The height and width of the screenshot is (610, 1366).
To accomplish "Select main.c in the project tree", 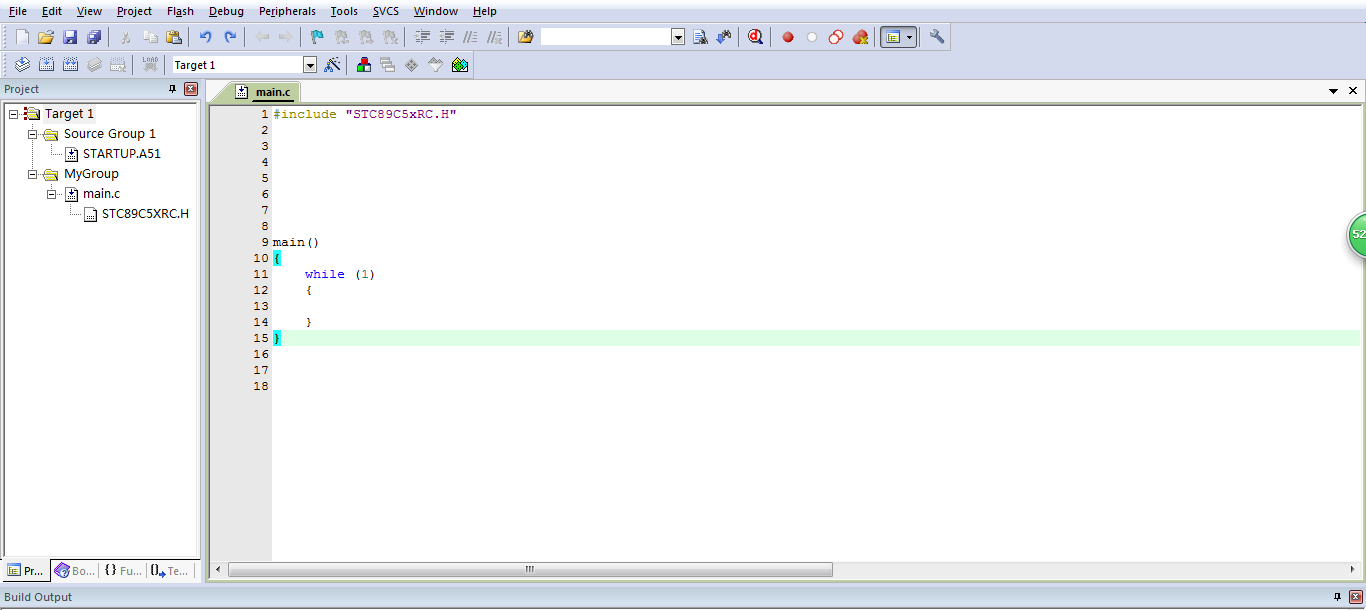I will tap(101, 194).
